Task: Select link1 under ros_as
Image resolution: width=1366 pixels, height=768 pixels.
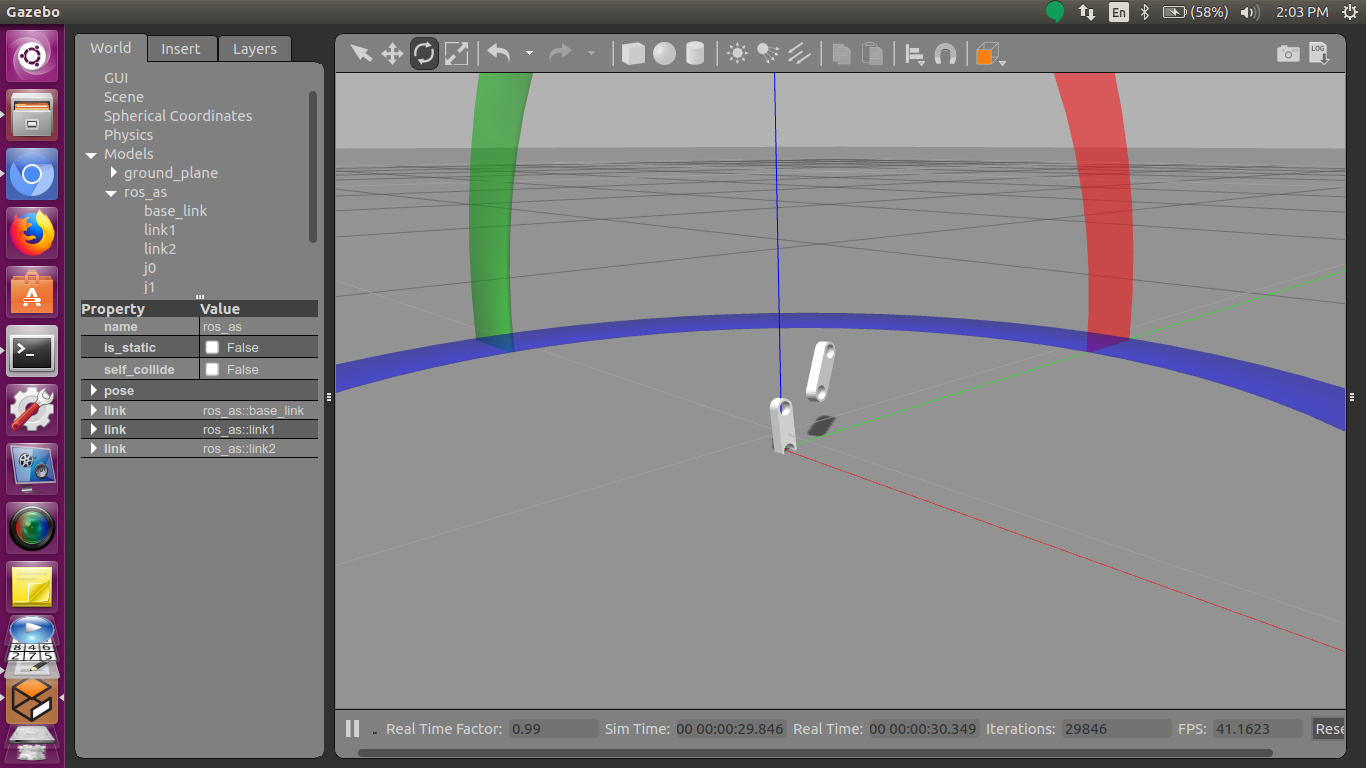Action: tap(160, 230)
